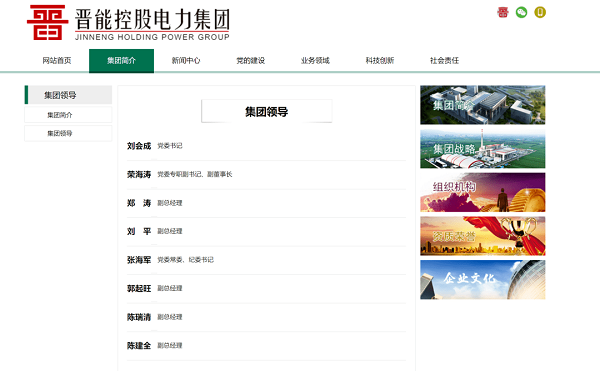600x371 pixels.
Task: Open the green WeChat icon
Action: (x=521, y=13)
